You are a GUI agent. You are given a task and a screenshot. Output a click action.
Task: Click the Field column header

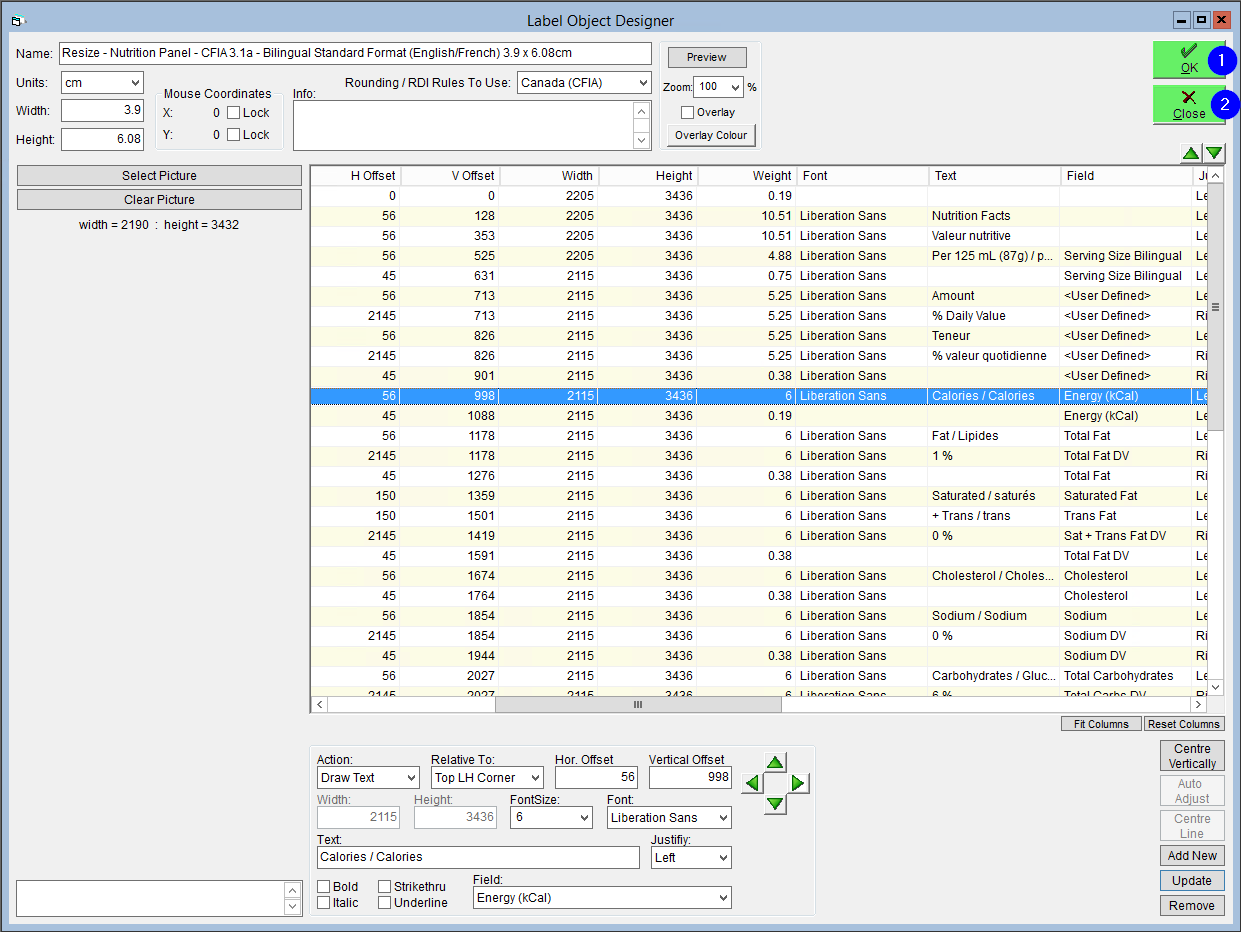coord(1126,176)
